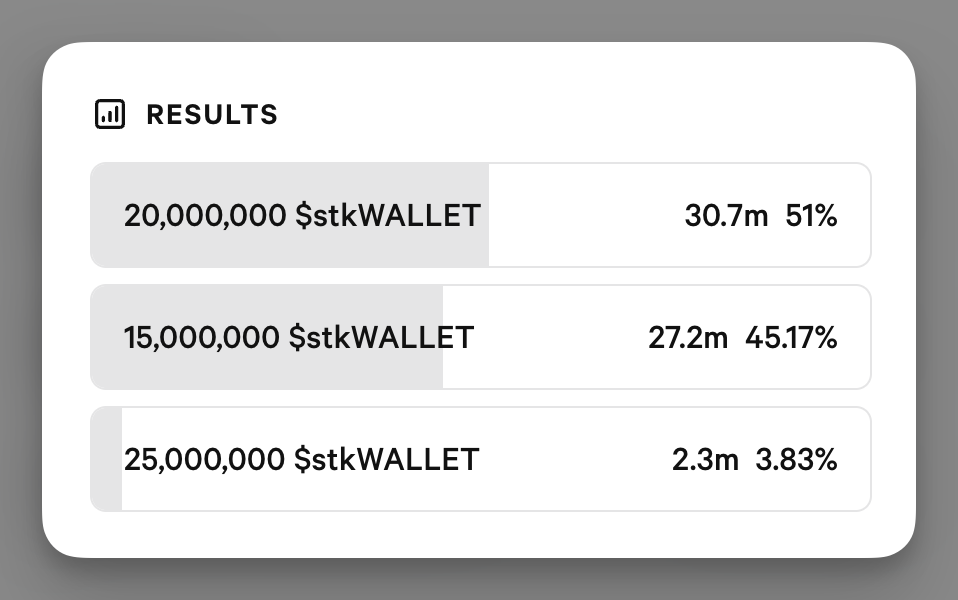The image size is (958, 600).
Task: Select the 25,000,000 $stkWALLET option row
Action: (481, 459)
